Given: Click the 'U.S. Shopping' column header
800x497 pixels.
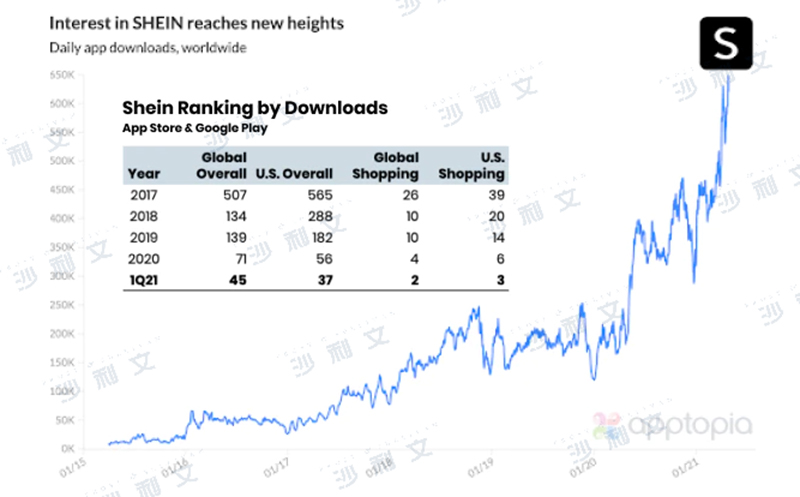Looking at the screenshot, I should [x=471, y=166].
